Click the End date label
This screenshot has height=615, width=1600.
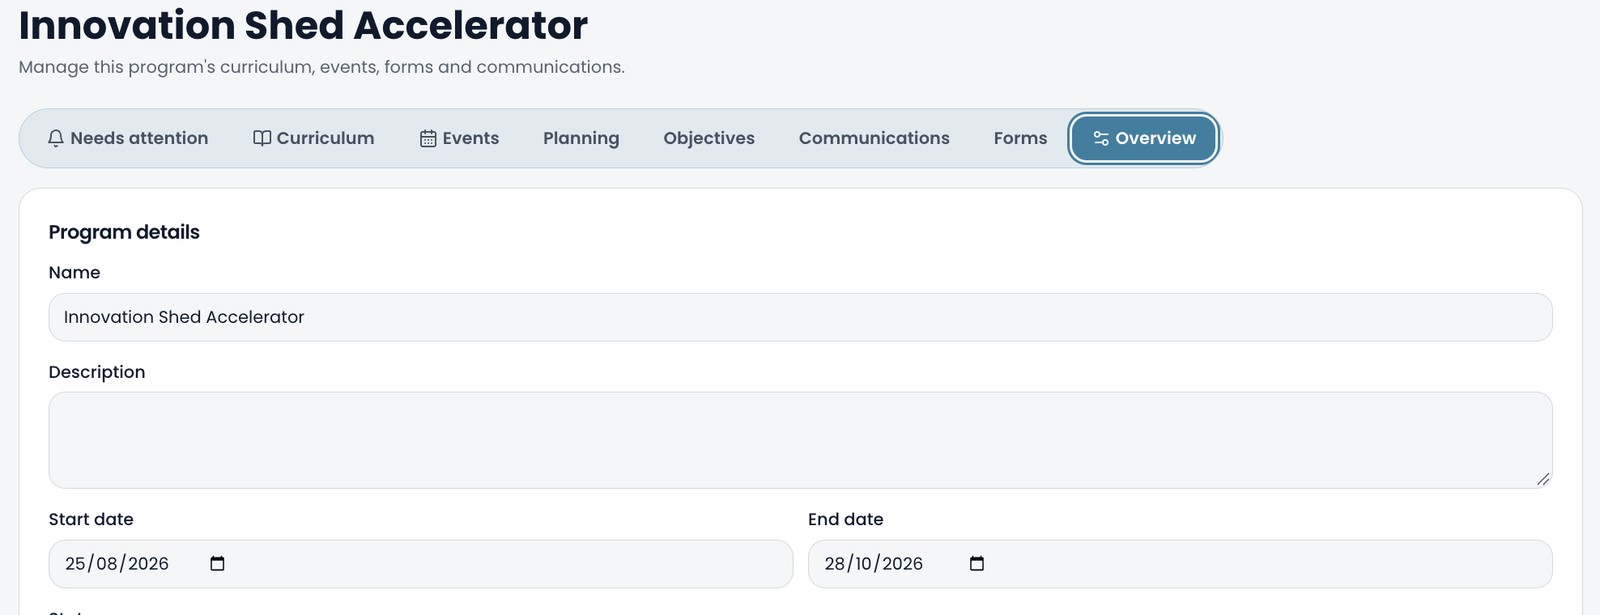[846, 519]
